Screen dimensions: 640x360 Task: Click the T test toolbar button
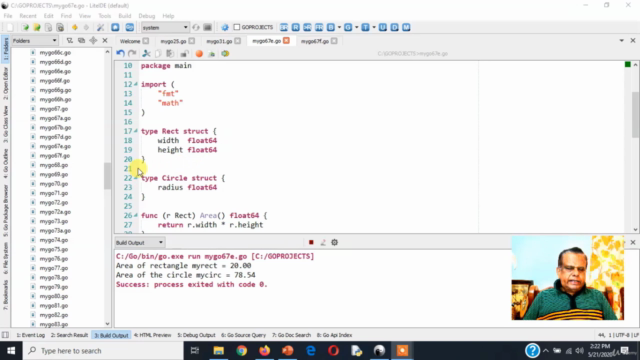point(365,27)
